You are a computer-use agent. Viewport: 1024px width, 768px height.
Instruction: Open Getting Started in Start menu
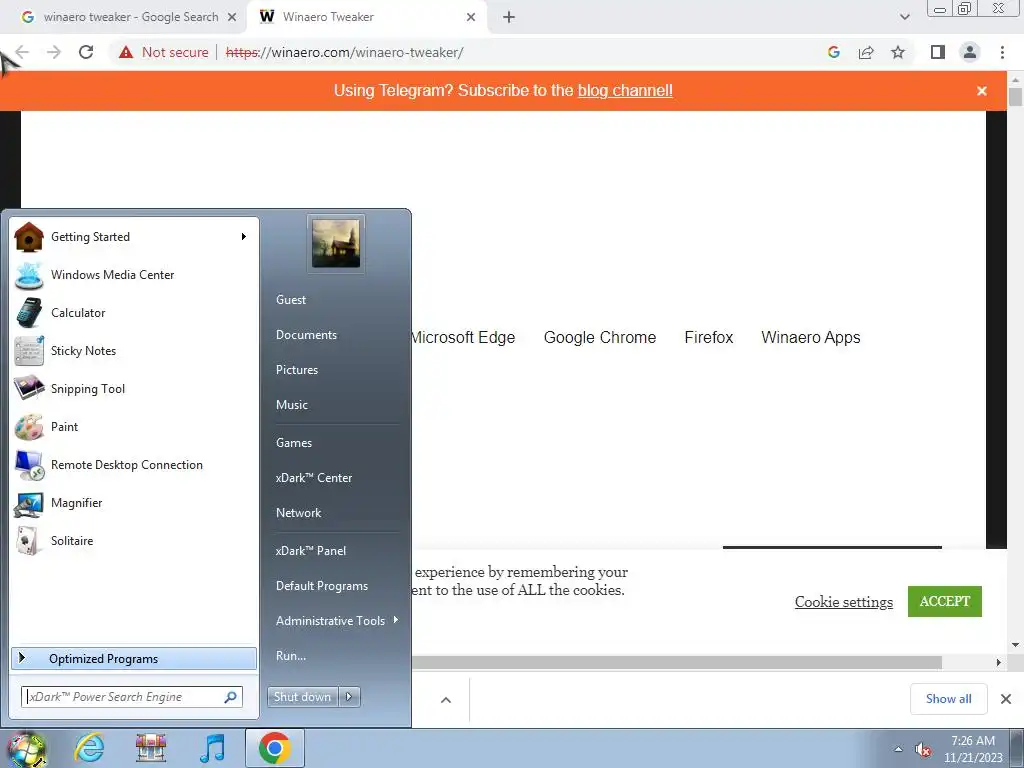(x=134, y=236)
